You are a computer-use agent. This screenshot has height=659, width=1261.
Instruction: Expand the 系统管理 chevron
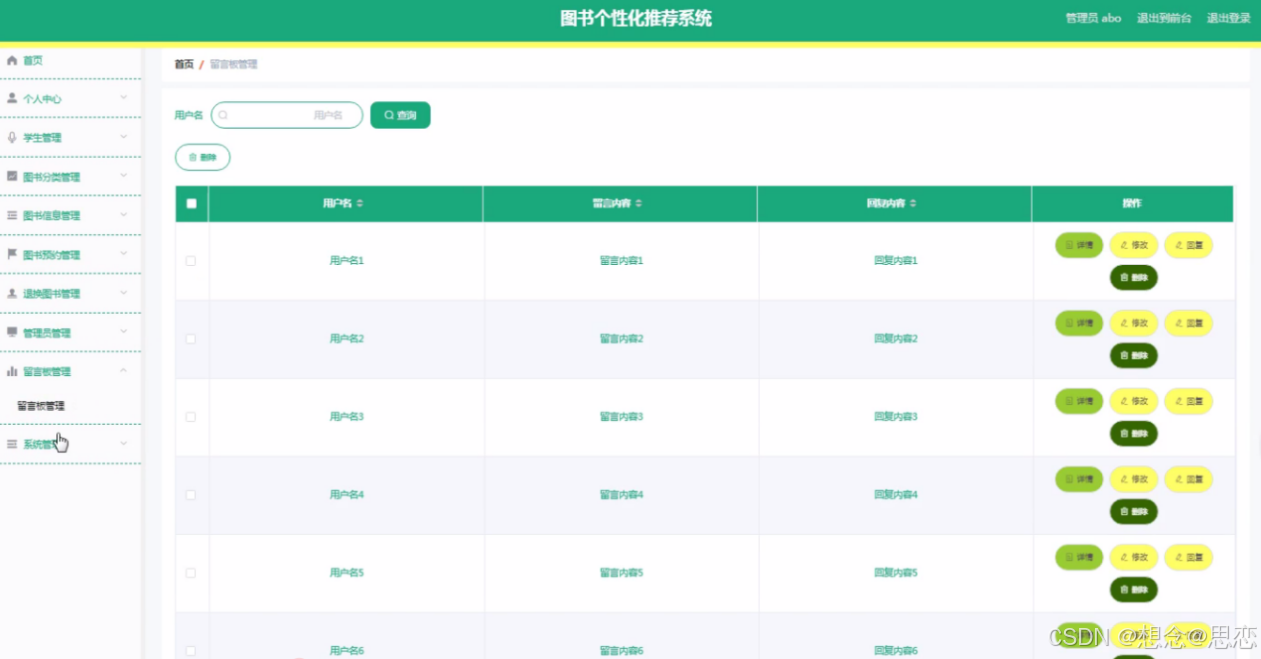point(124,443)
